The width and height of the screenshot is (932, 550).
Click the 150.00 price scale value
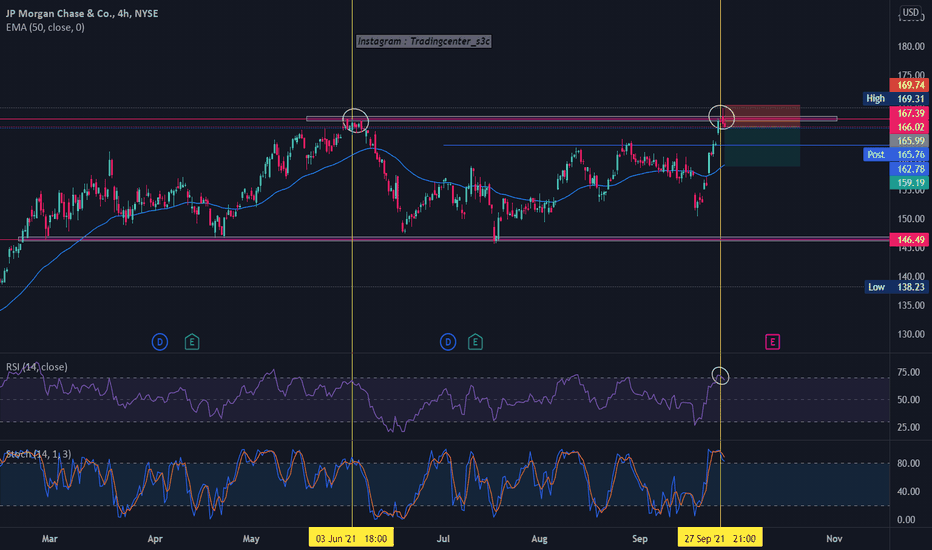pos(911,219)
